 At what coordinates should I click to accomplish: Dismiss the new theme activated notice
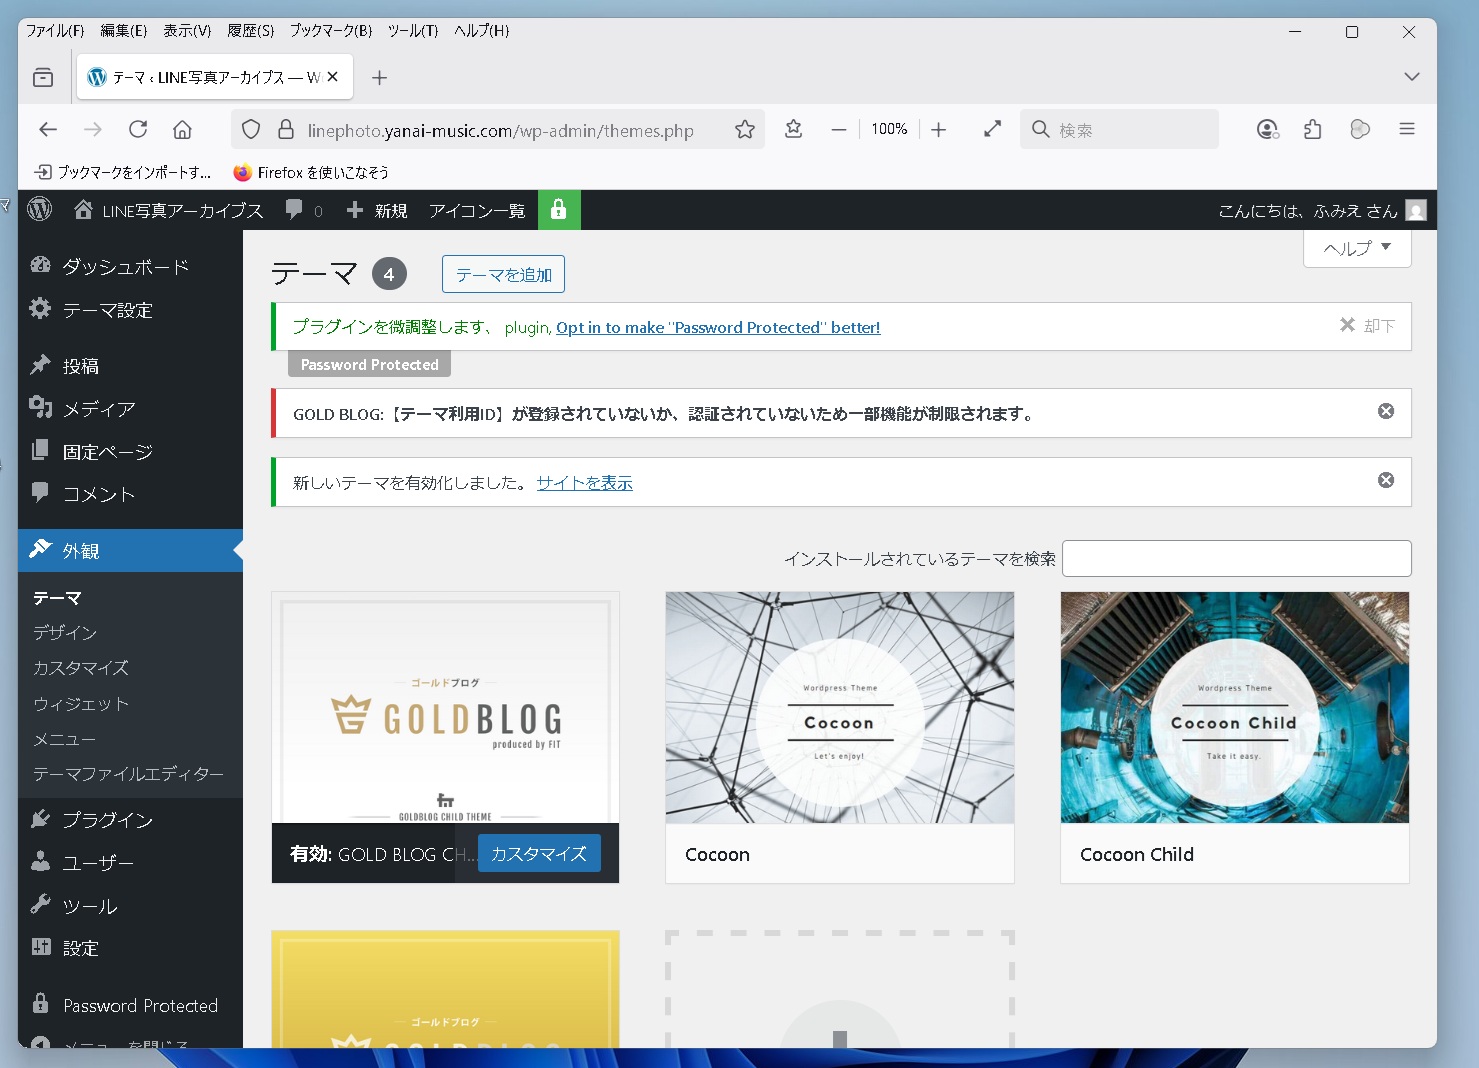click(x=1386, y=480)
